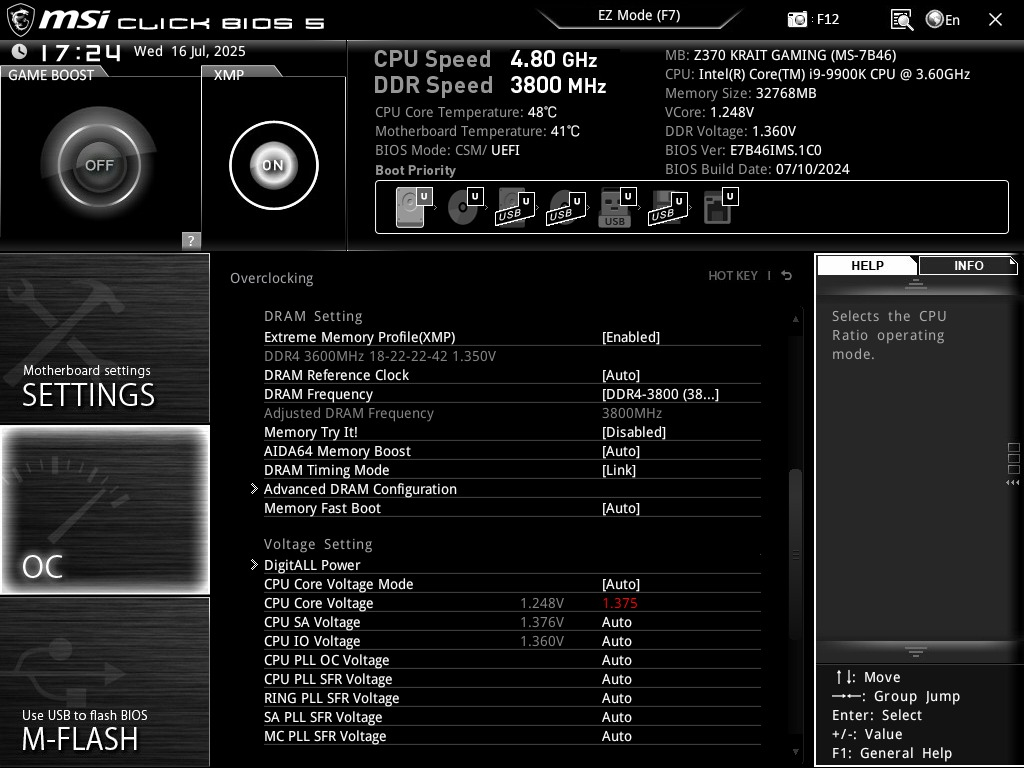Open CPU Core Voltage Mode Auto value
Viewport: 1024px width, 768px height.
pyautogui.click(x=620, y=584)
